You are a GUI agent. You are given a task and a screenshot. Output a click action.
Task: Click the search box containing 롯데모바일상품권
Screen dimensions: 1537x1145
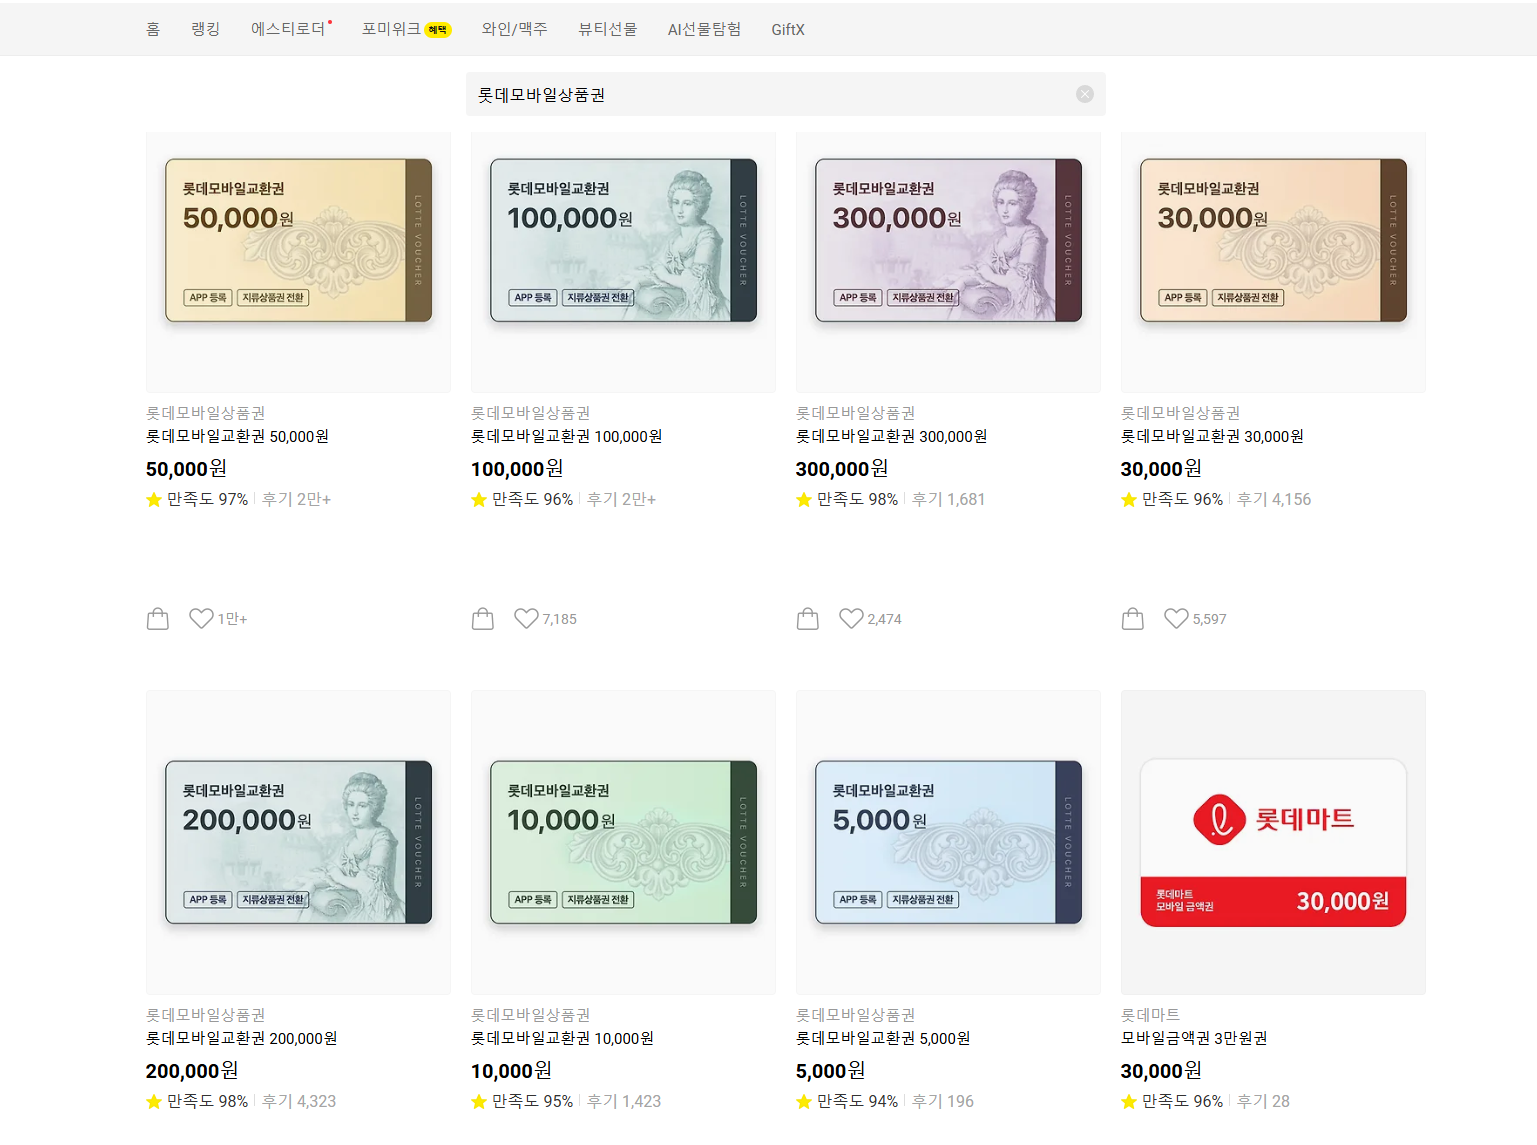785,94
